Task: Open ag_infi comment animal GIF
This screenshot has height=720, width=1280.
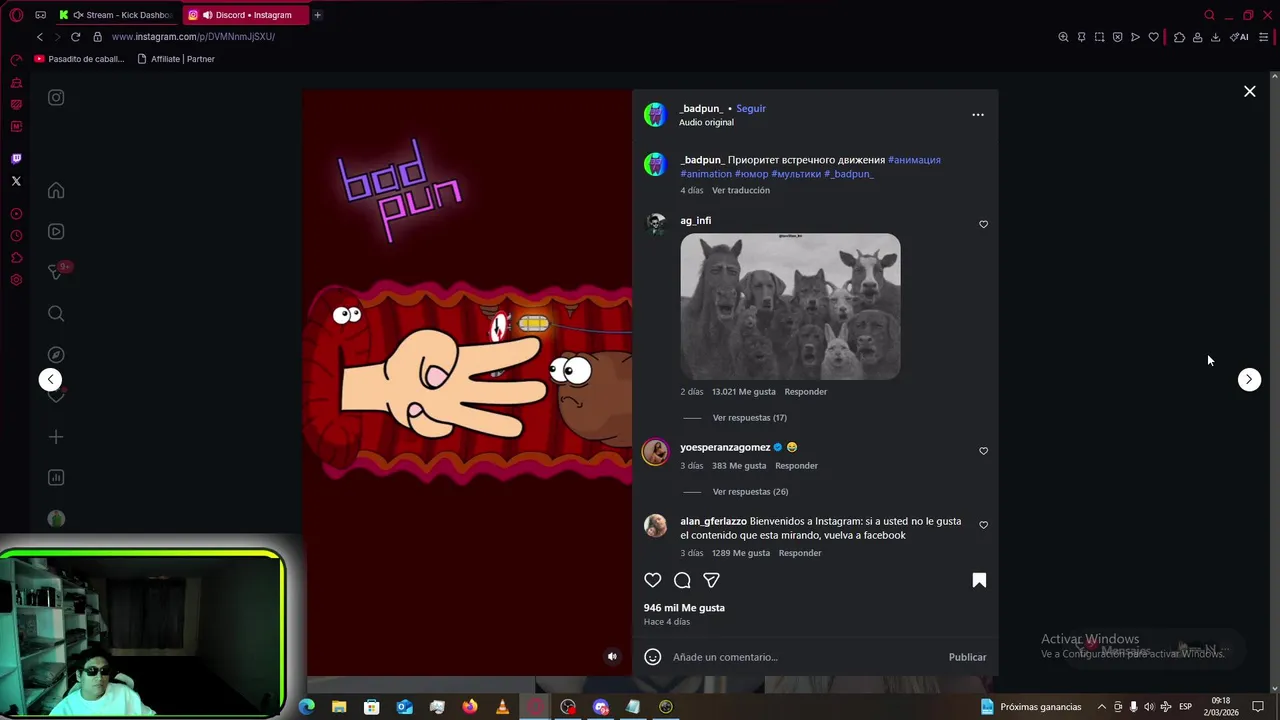Action: point(790,306)
